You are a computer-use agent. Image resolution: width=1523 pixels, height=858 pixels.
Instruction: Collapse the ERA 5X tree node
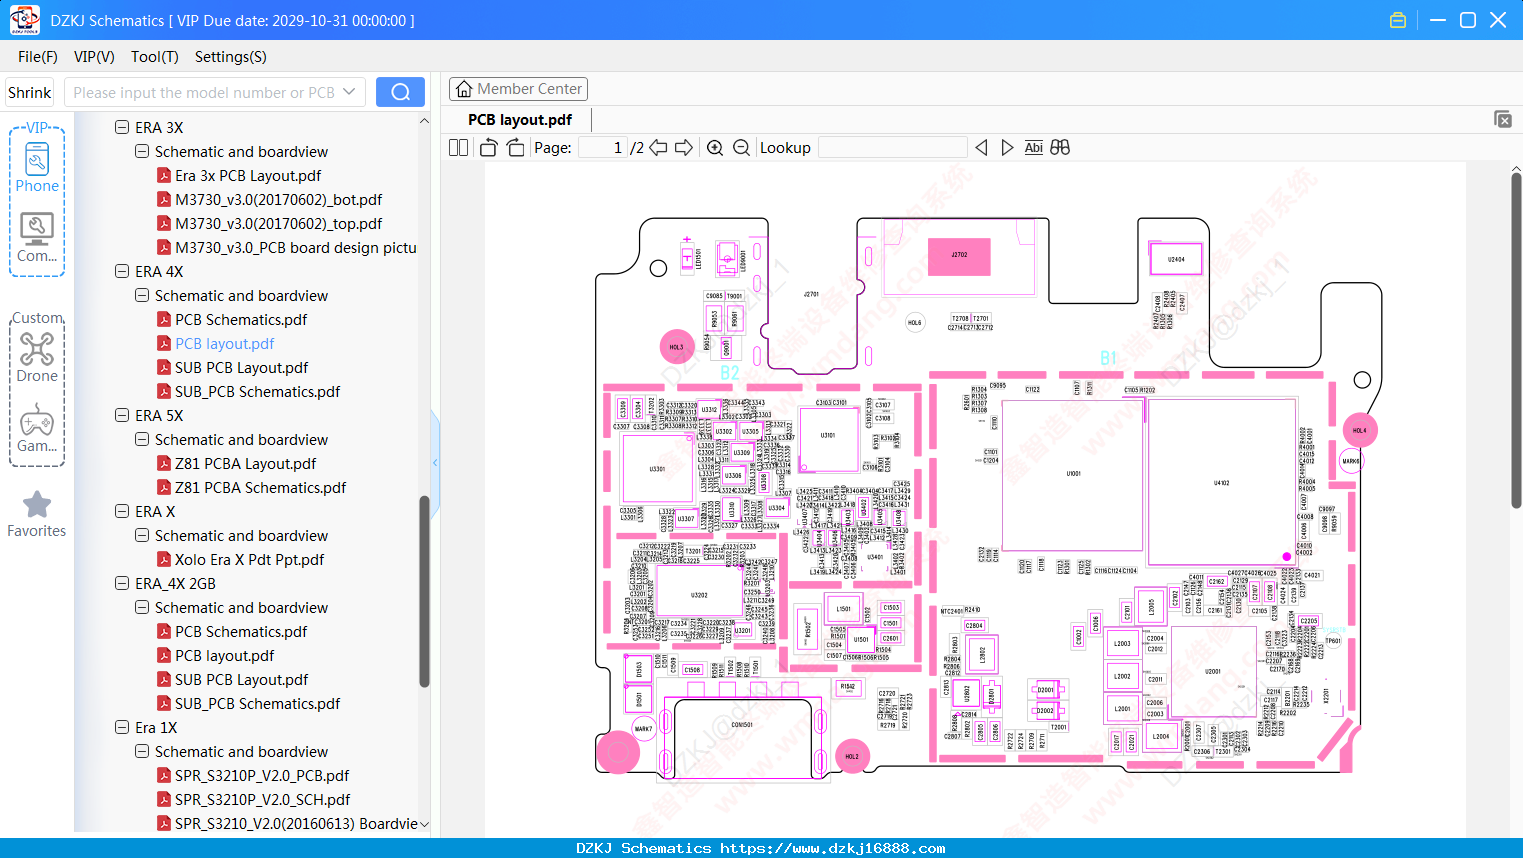(x=122, y=415)
